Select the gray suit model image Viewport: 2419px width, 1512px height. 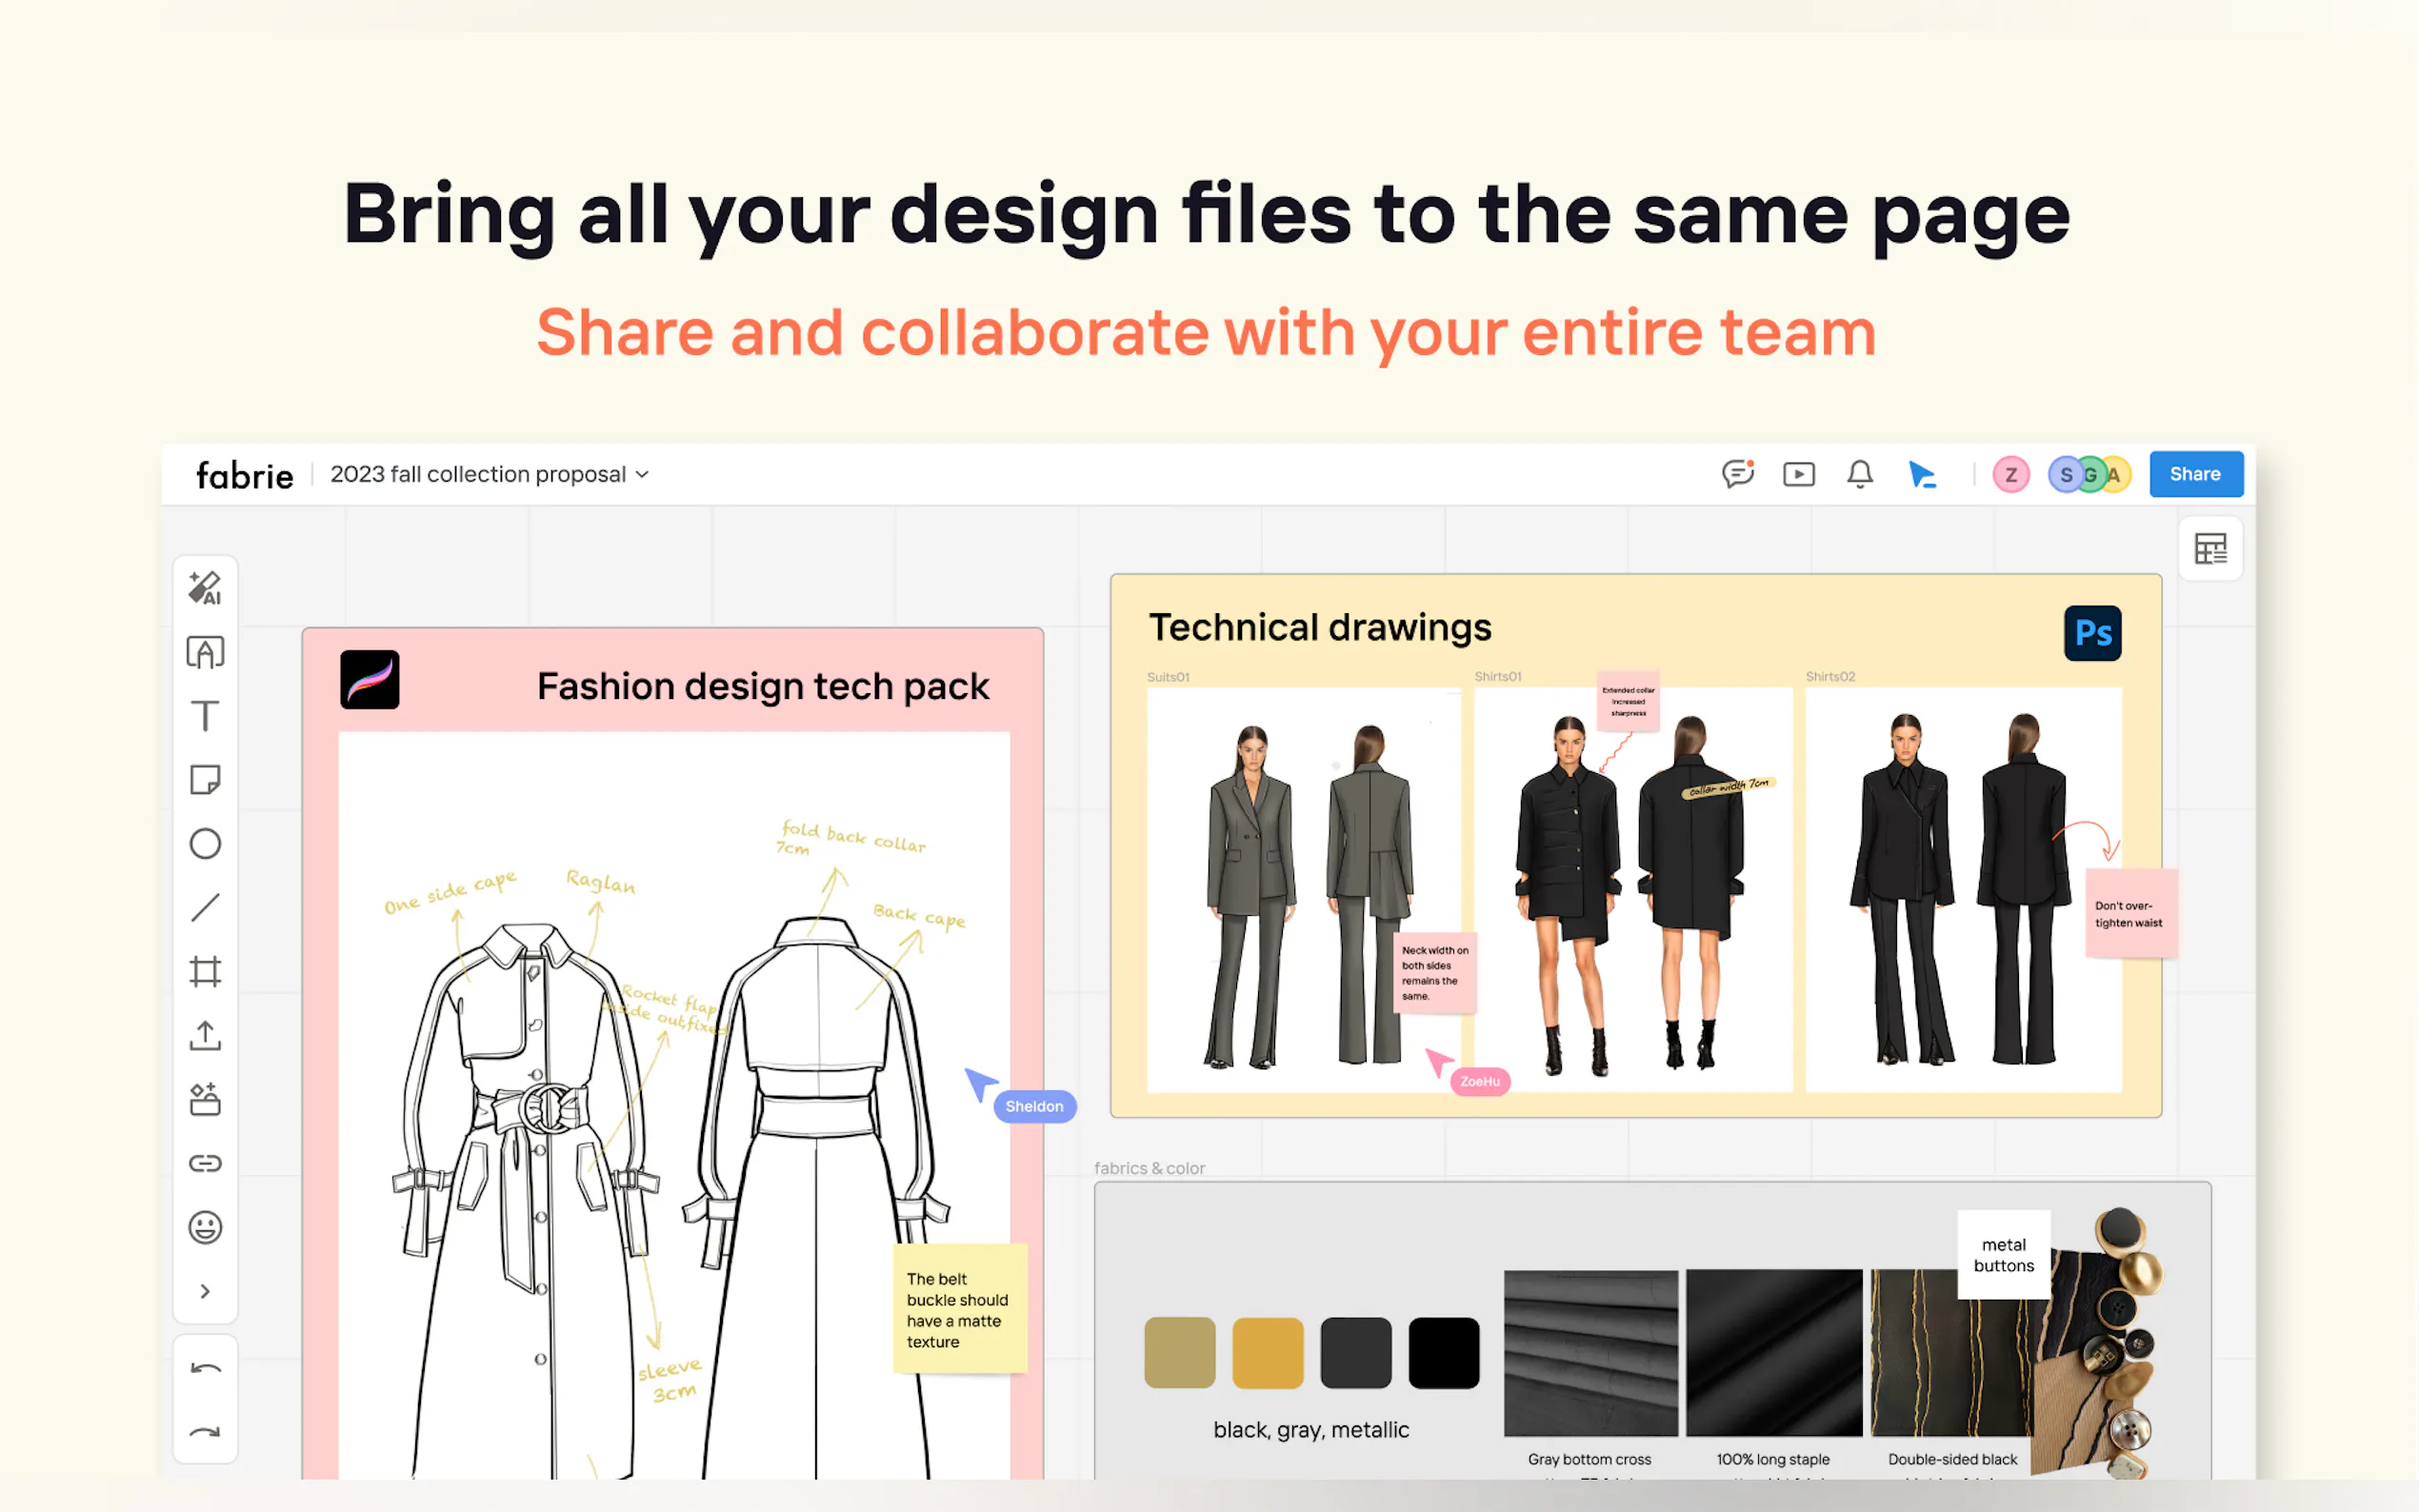tap(1303, 889)
